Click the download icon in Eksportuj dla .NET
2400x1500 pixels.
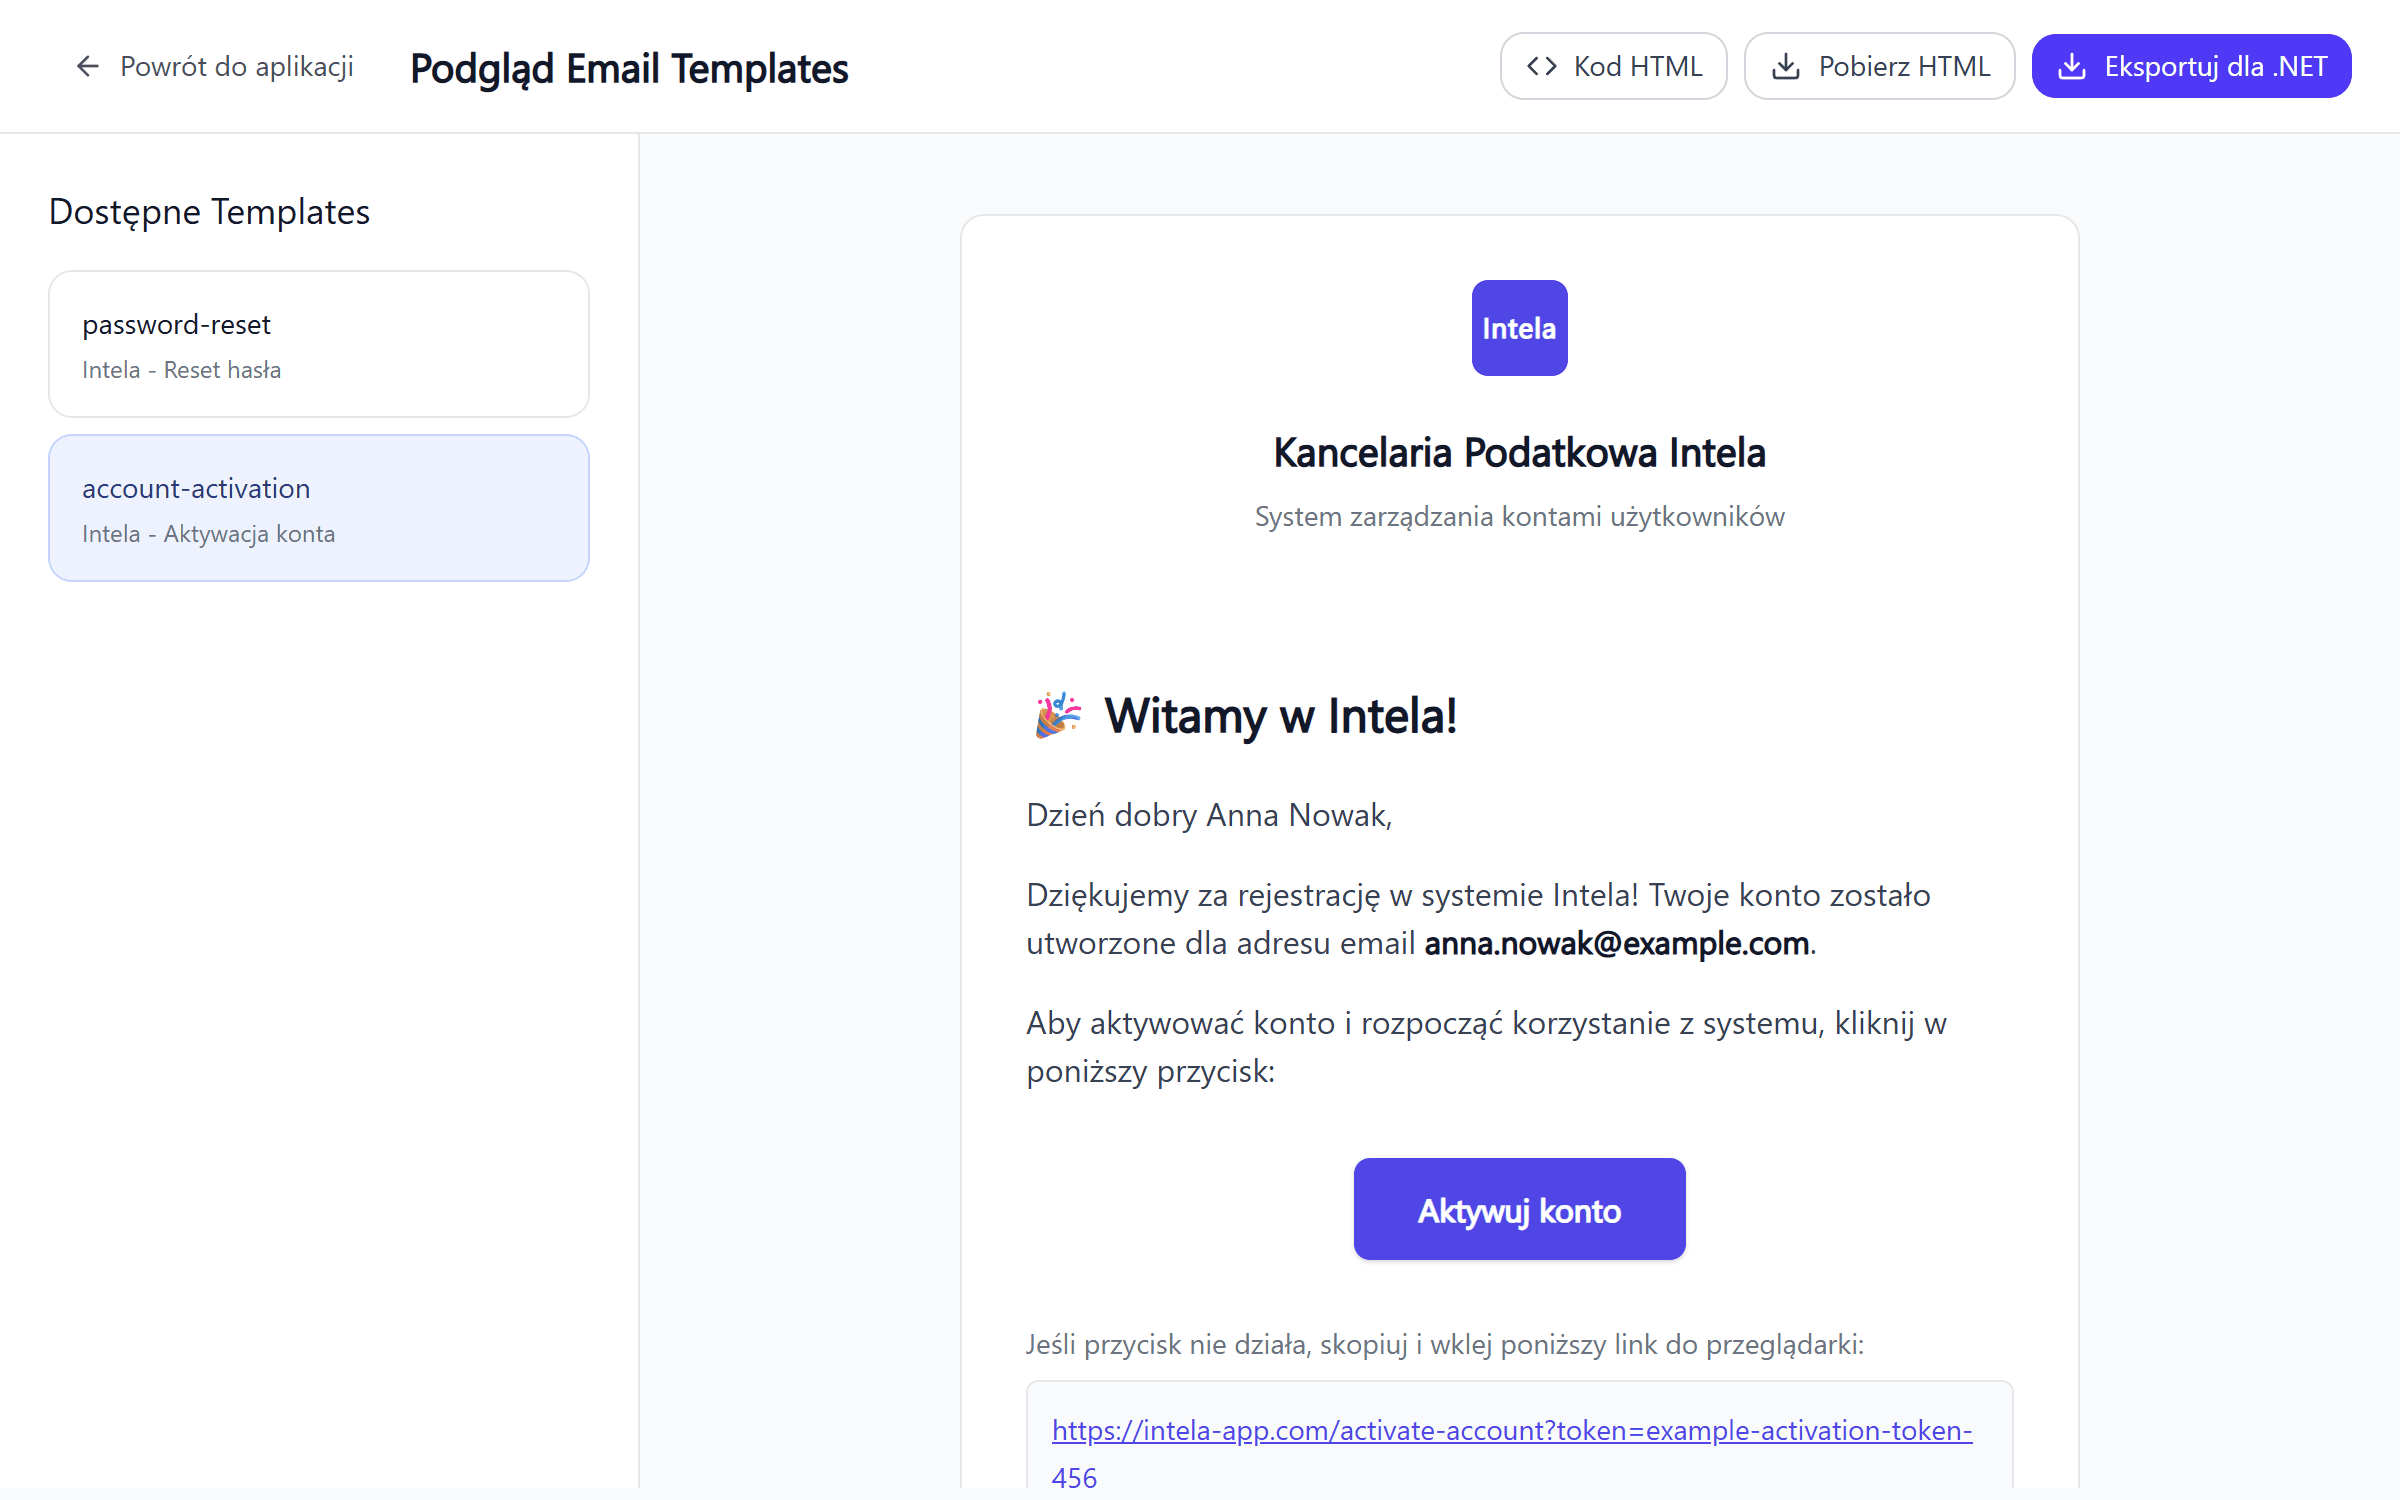click(x=2072, y=66)
